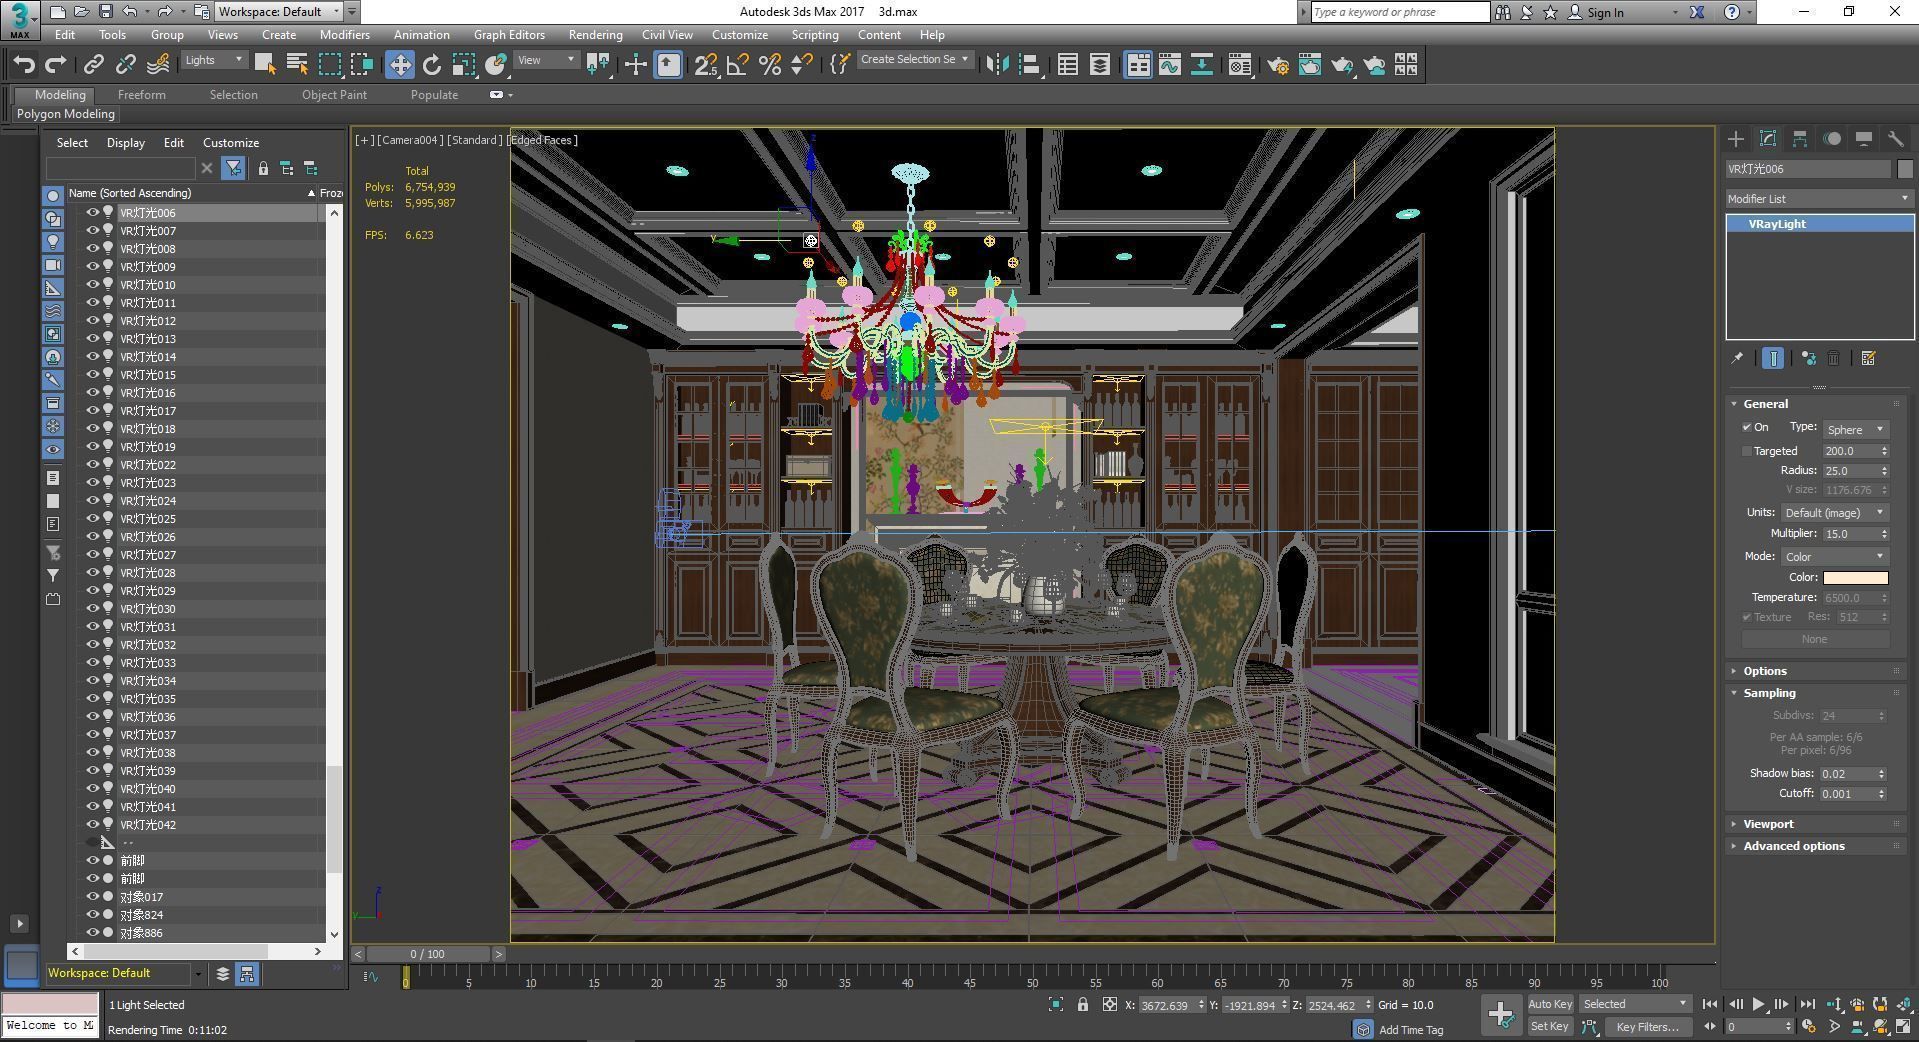The width and height of the screenshot is (1919, 1042).
Task: Toggle the Percent Snap icon
Action: [x=769, y=65]
